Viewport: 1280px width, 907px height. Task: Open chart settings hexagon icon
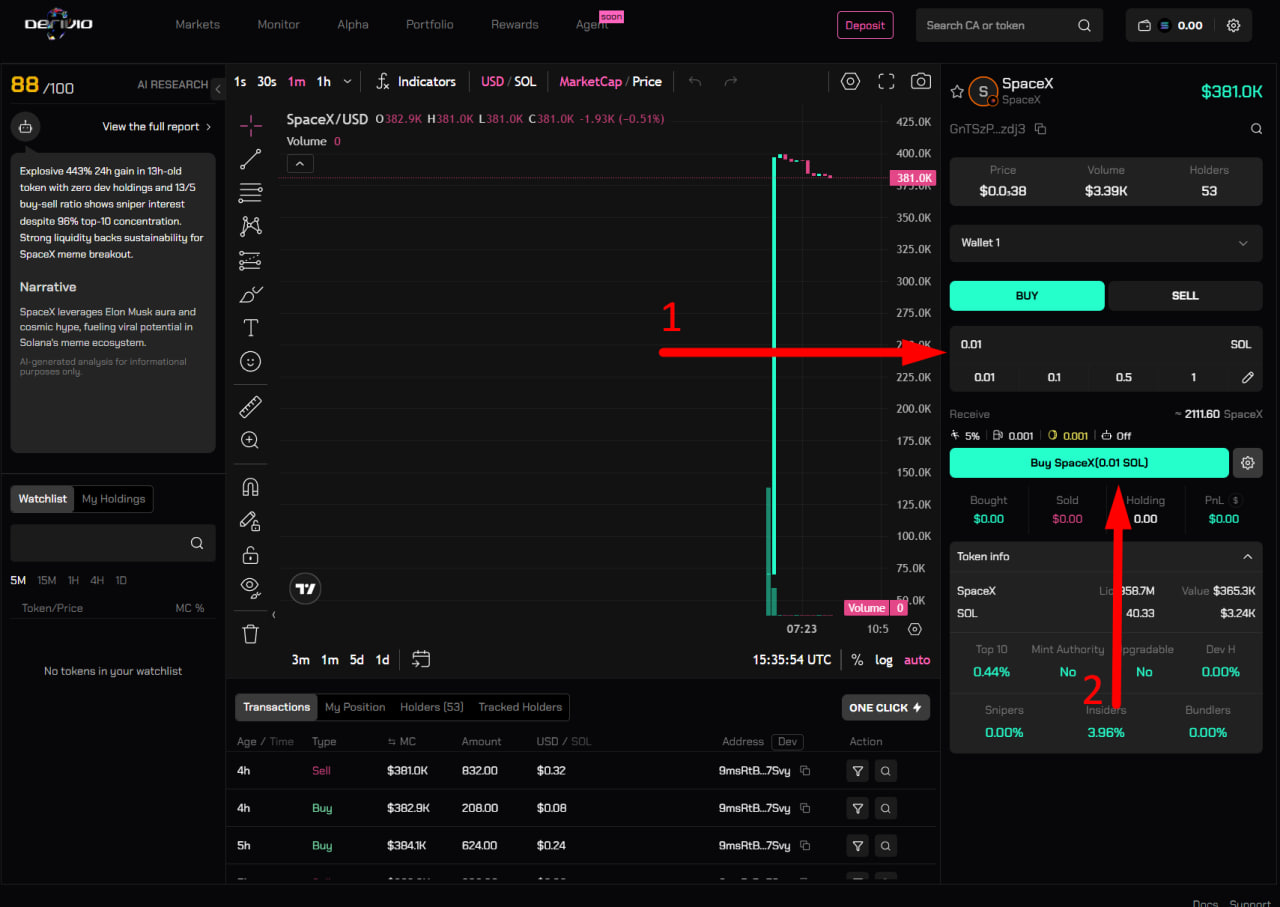pos(850,81)
